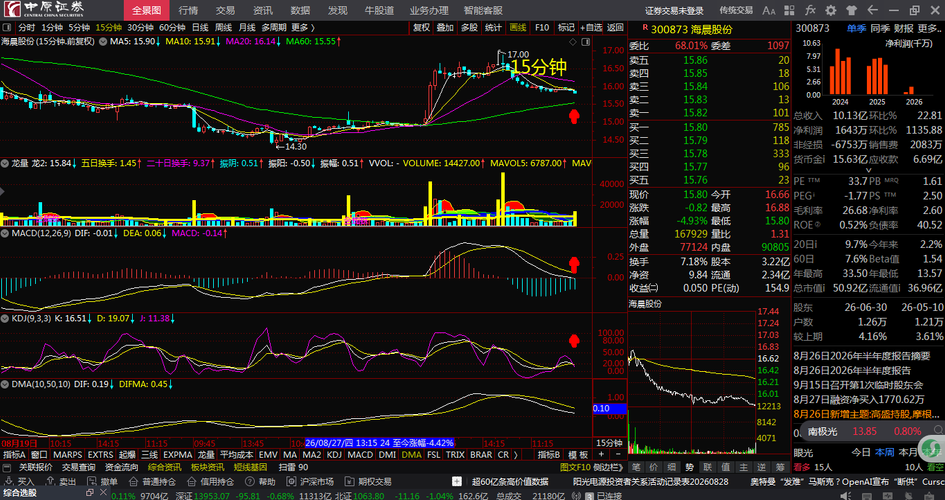The image size is (945, 500).
Task: Click the diamond icon above the chart
Action: 573,42
